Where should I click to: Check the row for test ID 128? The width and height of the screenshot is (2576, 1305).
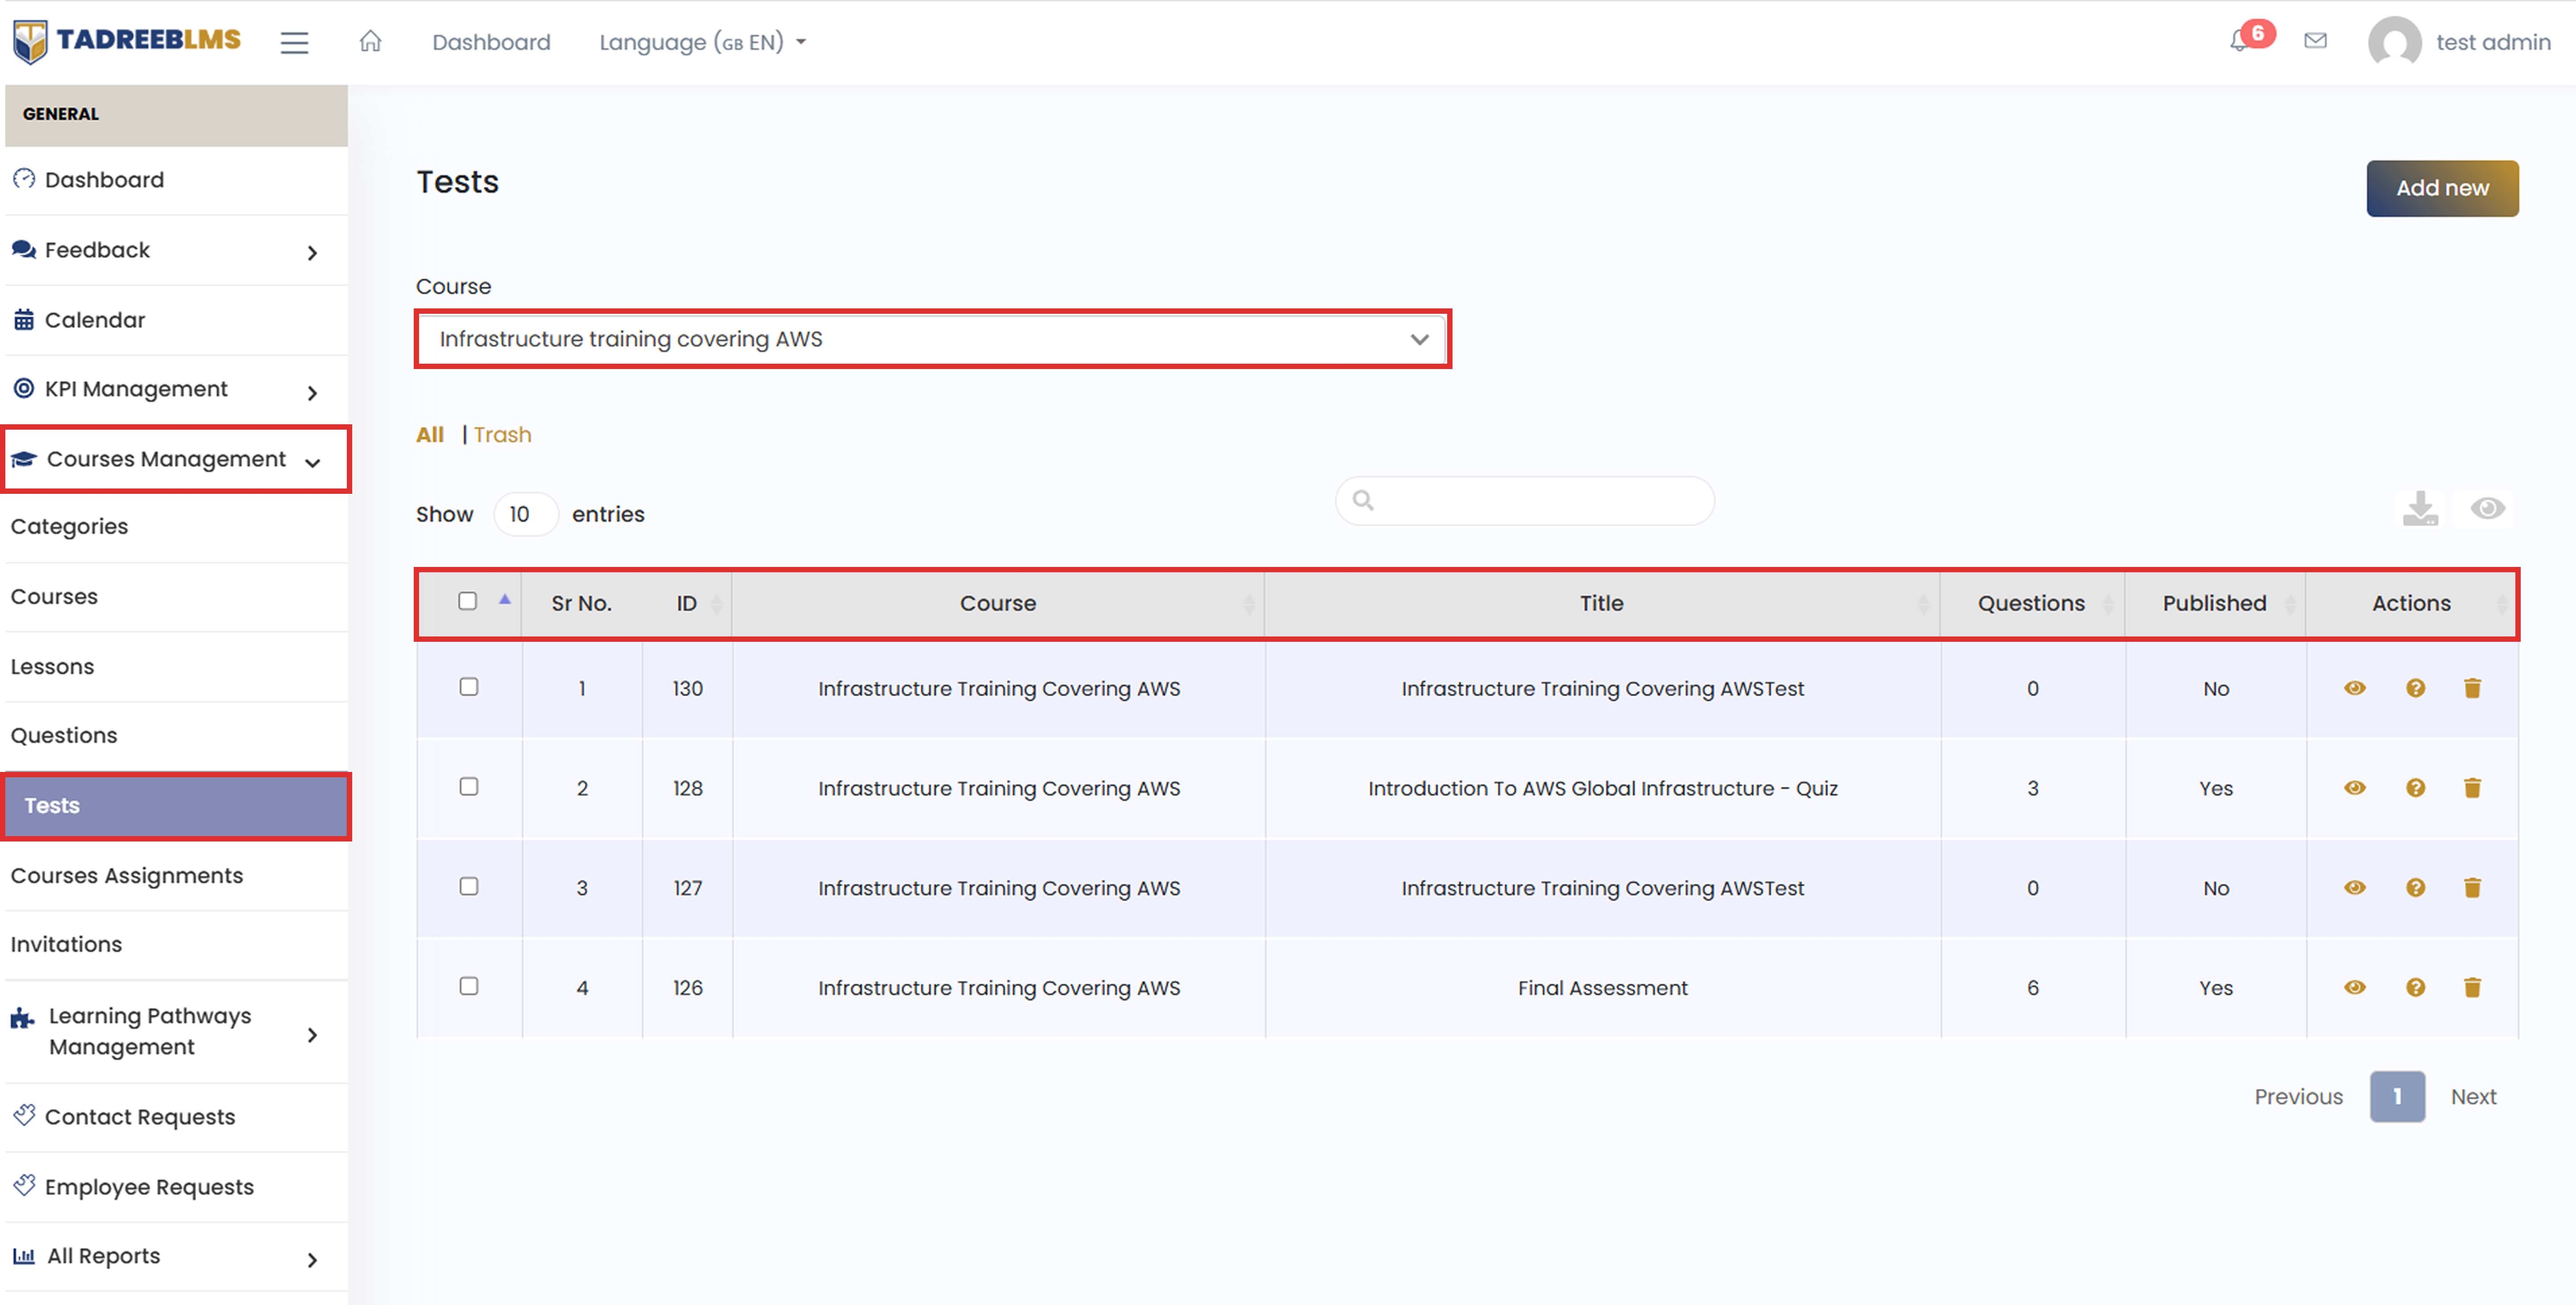click(468, 787)
